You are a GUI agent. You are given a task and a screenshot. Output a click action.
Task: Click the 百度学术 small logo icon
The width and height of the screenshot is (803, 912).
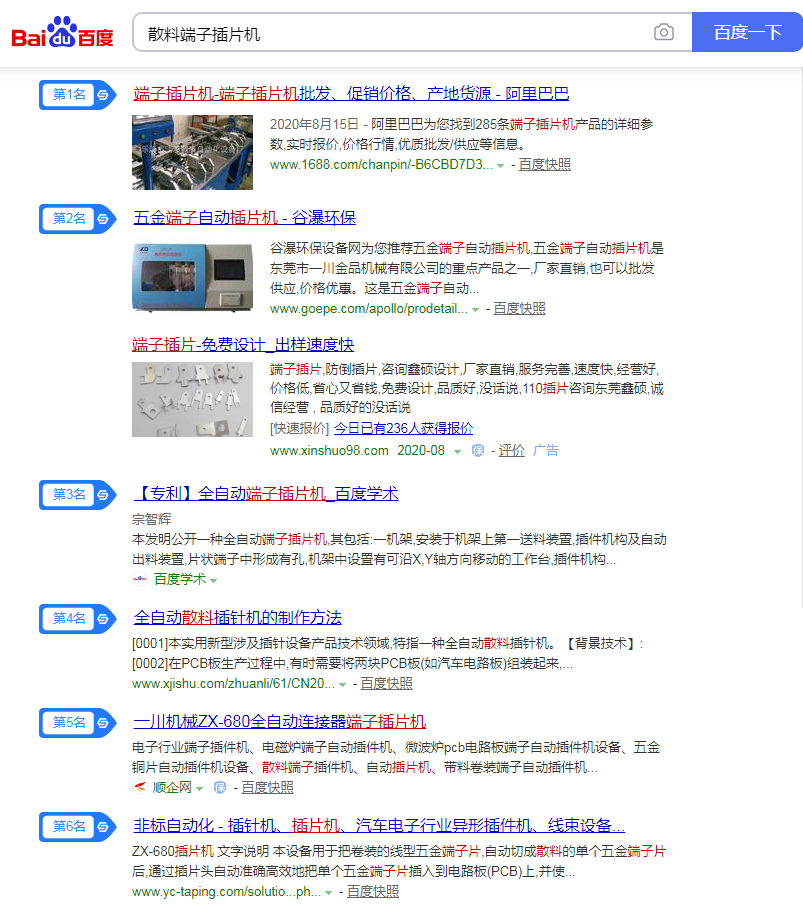140,579
